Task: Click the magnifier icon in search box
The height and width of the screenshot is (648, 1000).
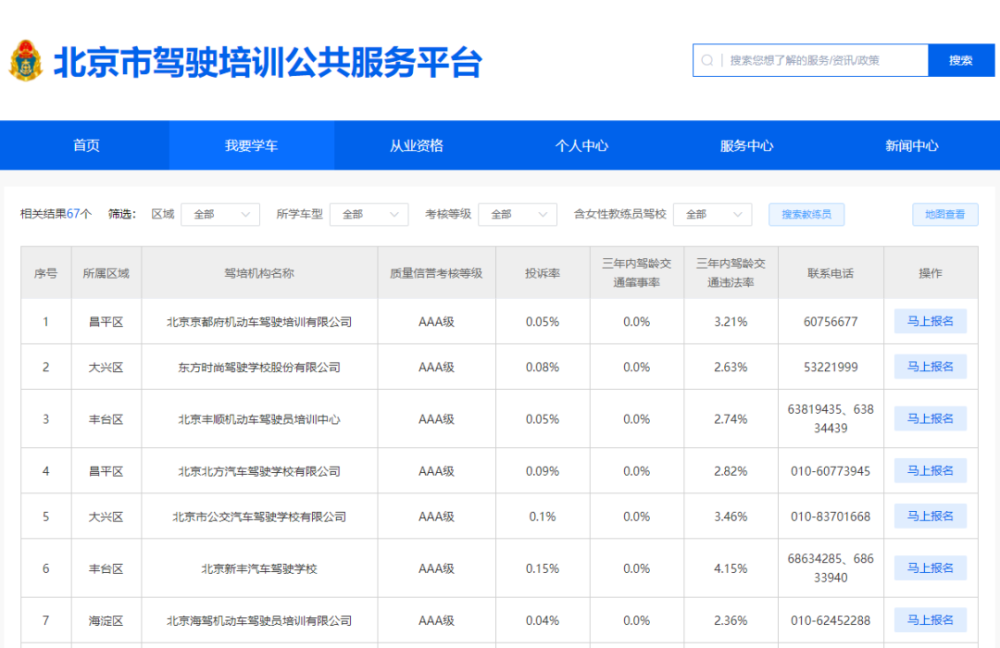Action: click(x=707, y=61)
